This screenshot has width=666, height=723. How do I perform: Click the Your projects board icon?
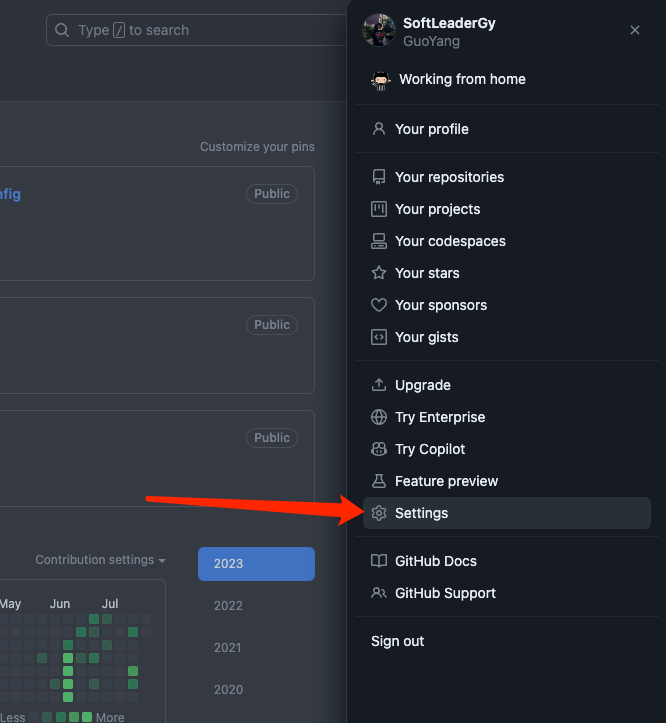click(x=379, y=209)
